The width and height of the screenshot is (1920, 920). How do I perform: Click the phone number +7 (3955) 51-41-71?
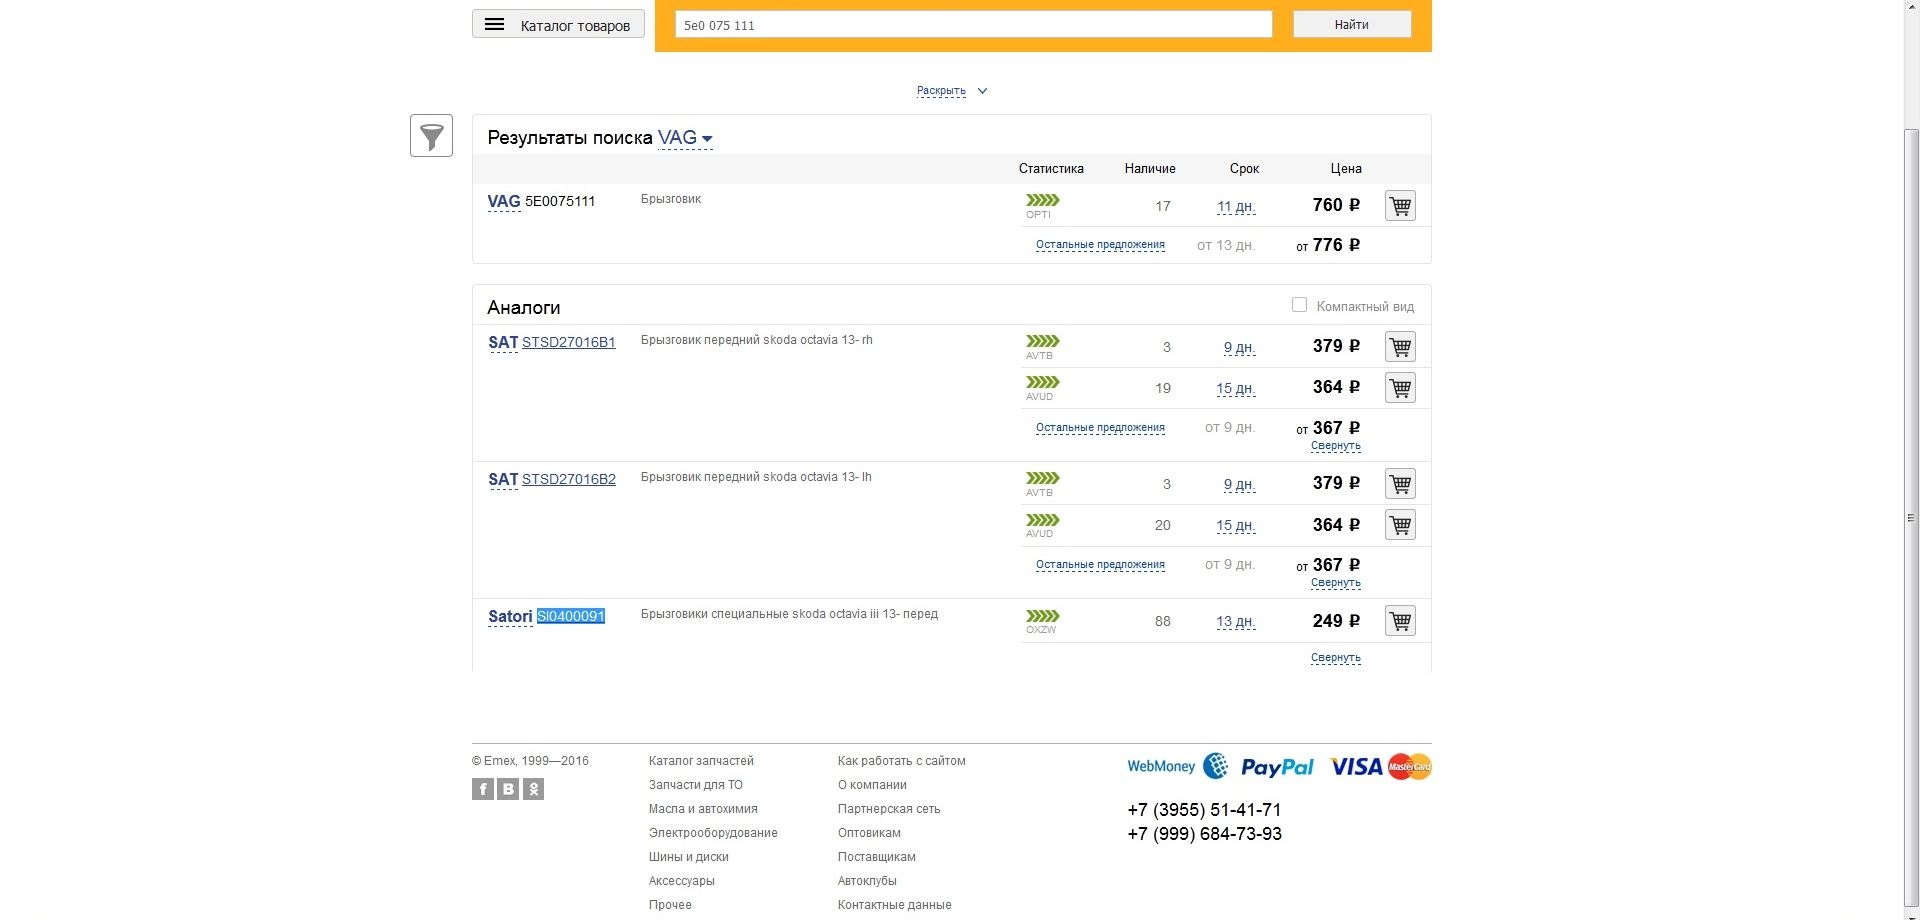(x=1204, y=810)
